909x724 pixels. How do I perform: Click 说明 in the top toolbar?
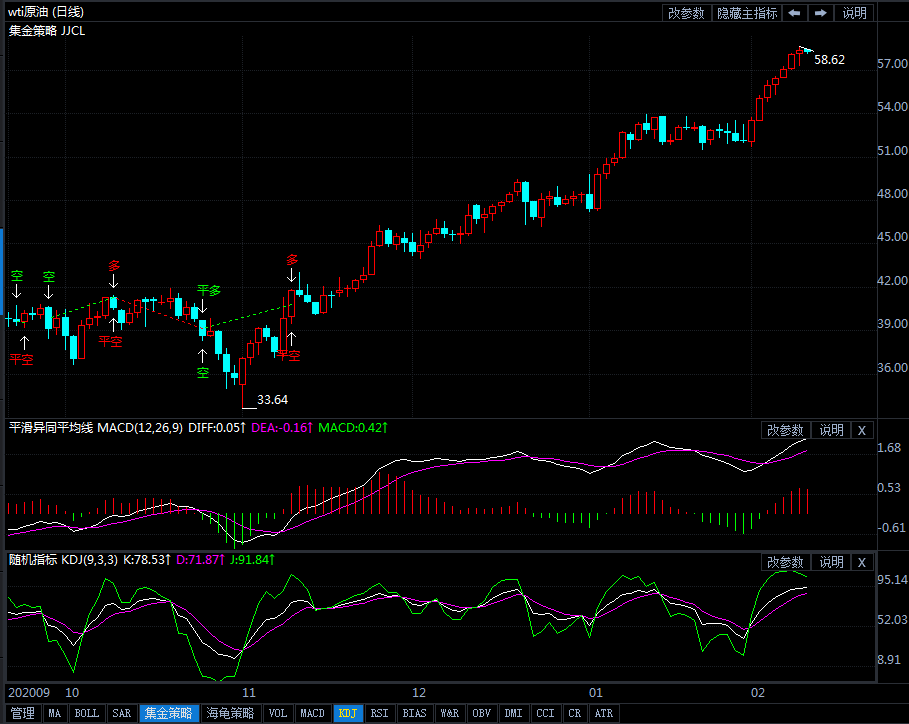coord(854,13)
